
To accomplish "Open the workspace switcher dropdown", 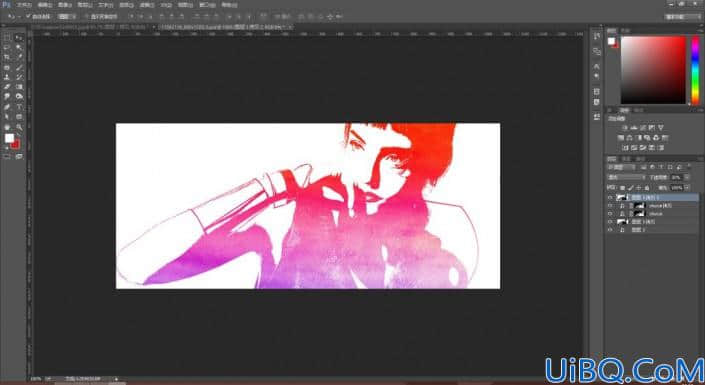I will coord(683,17).
